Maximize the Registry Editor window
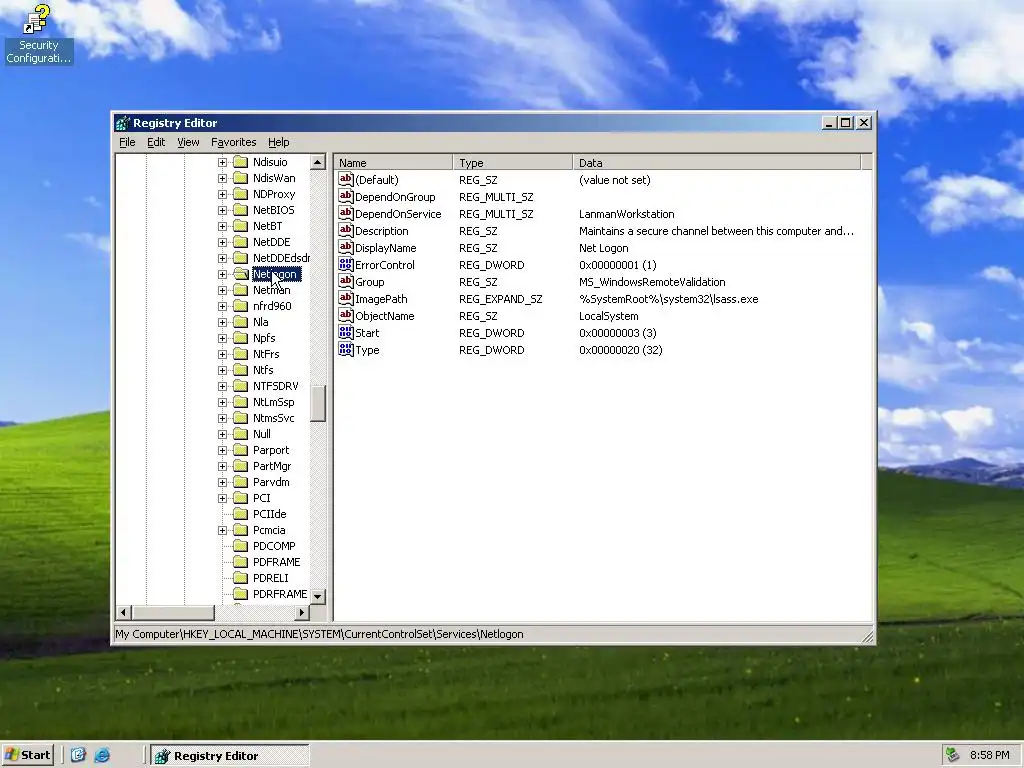 tap(846, 123)
